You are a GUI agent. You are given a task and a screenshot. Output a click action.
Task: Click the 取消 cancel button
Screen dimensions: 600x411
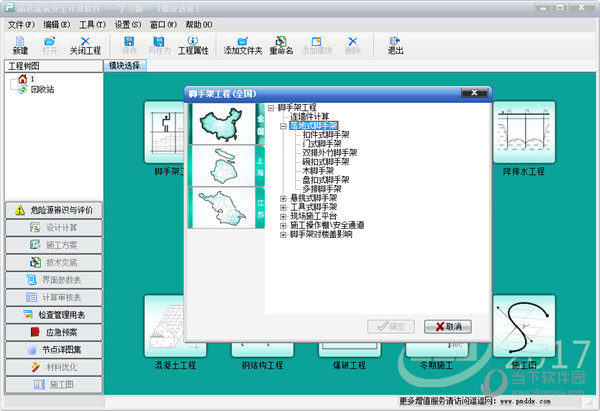(448, 326)
